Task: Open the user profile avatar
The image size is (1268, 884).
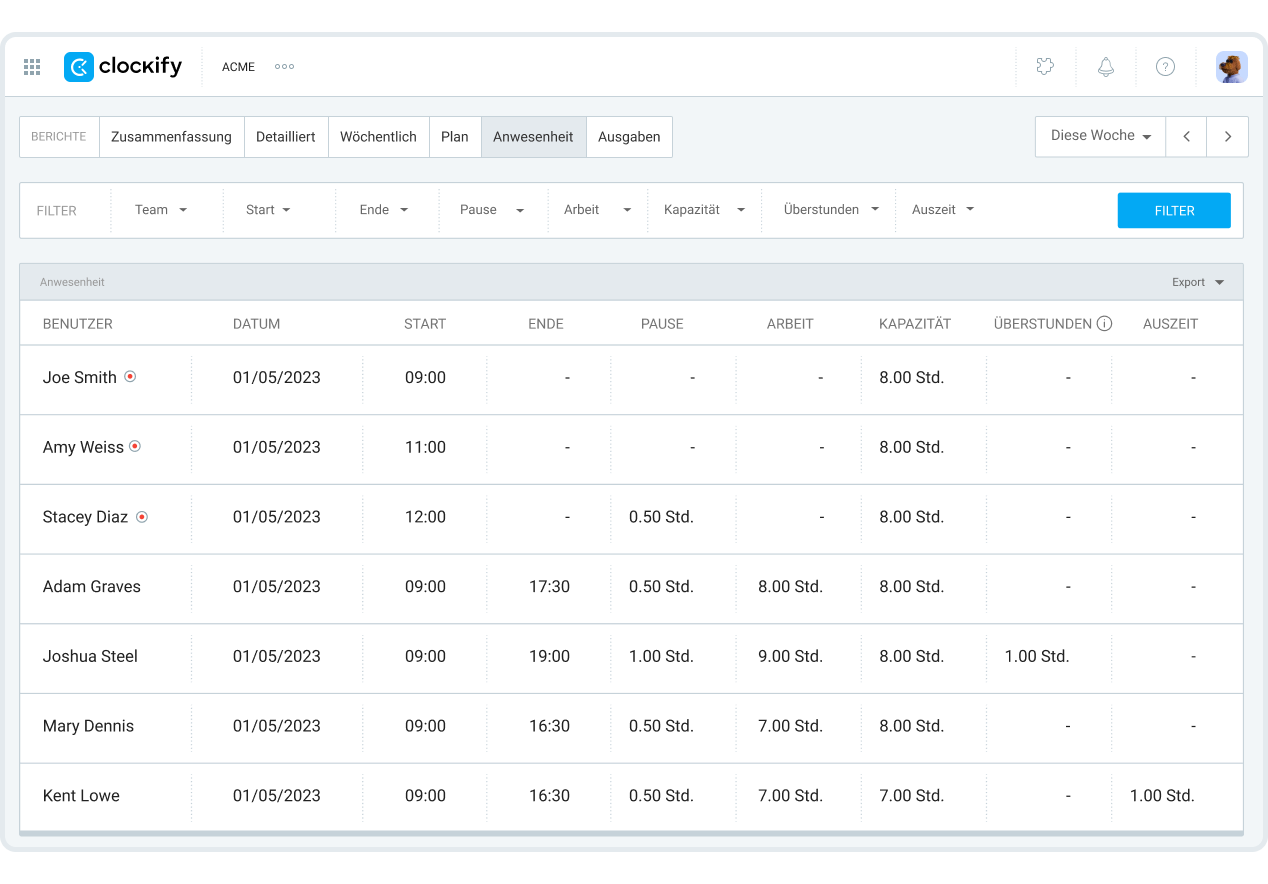Action: pos(1232,67)
